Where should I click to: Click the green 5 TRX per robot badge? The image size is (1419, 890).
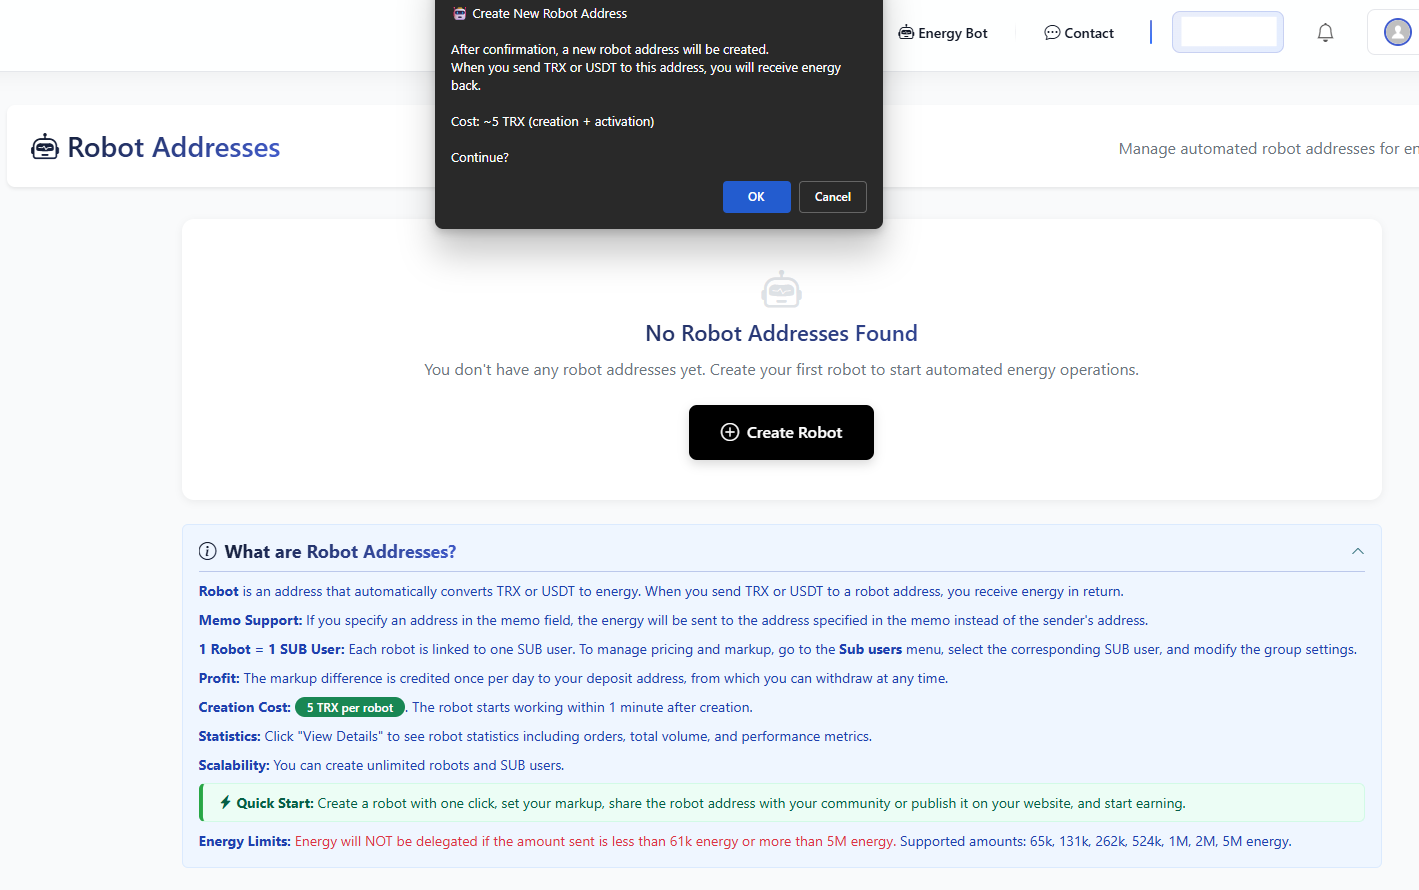tap(350, 707)
